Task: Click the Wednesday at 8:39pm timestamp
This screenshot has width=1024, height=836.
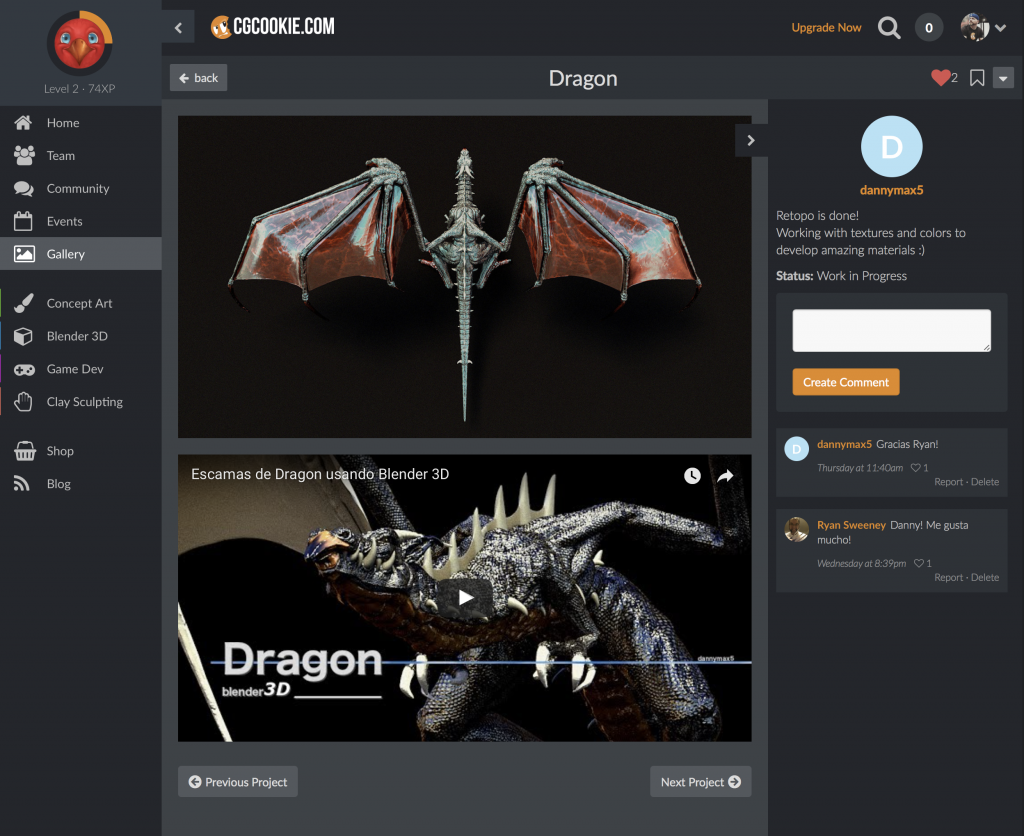Action: [x=861, y=563]
